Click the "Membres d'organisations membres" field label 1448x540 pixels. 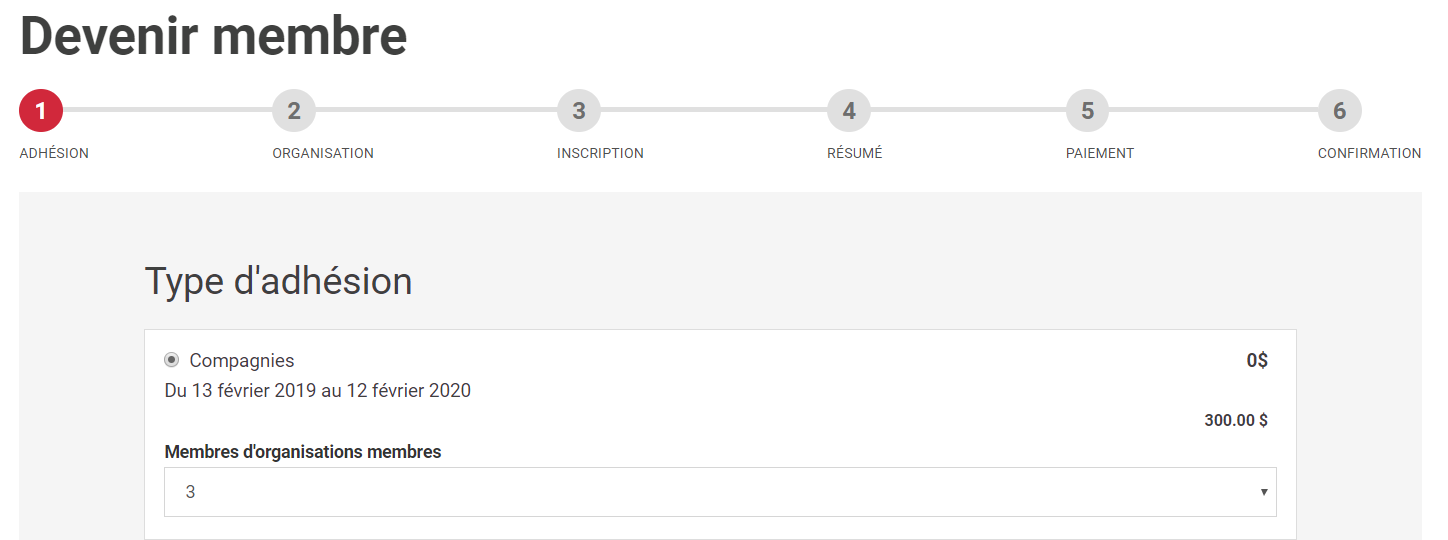point(303,452)
